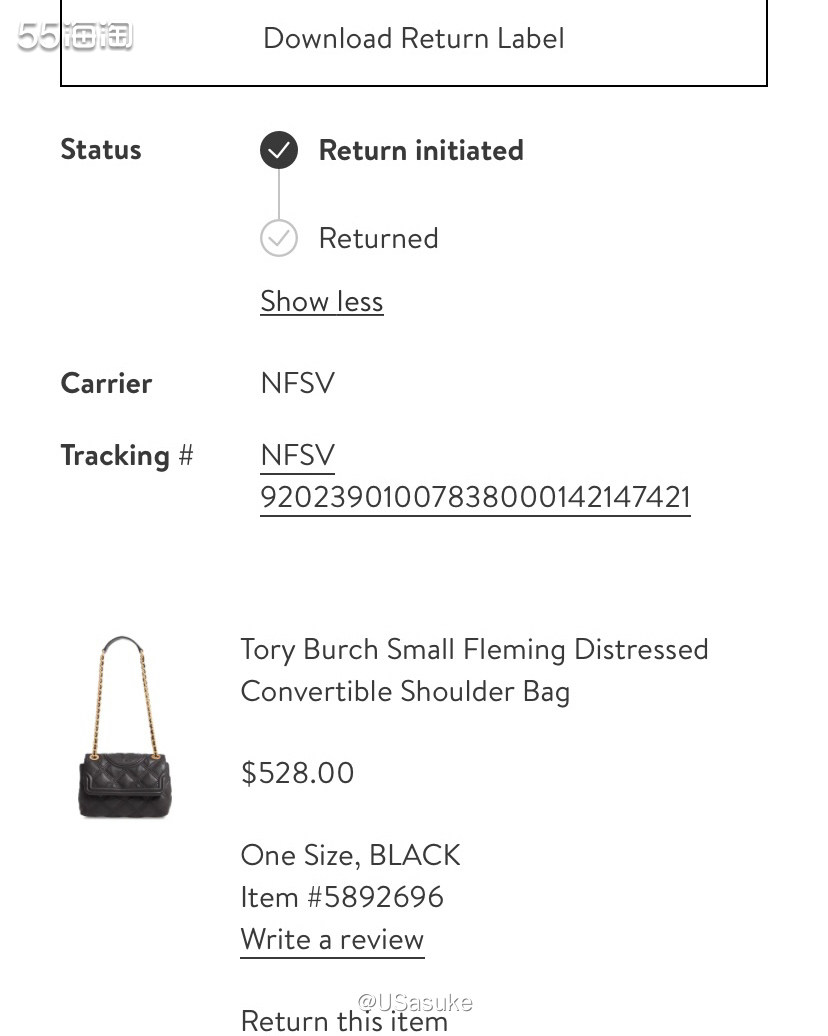Click the Return initiated status text

(x=422, y=150)
